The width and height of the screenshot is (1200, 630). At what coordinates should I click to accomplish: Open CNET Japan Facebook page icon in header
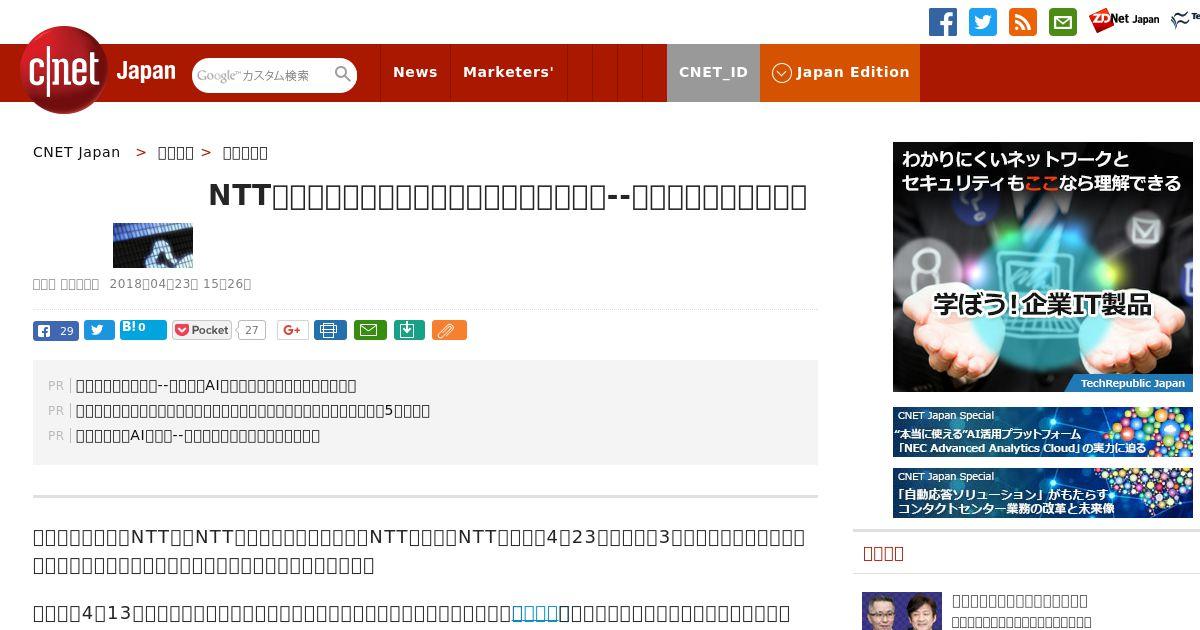pyautogui.click(x=943, y=22)
